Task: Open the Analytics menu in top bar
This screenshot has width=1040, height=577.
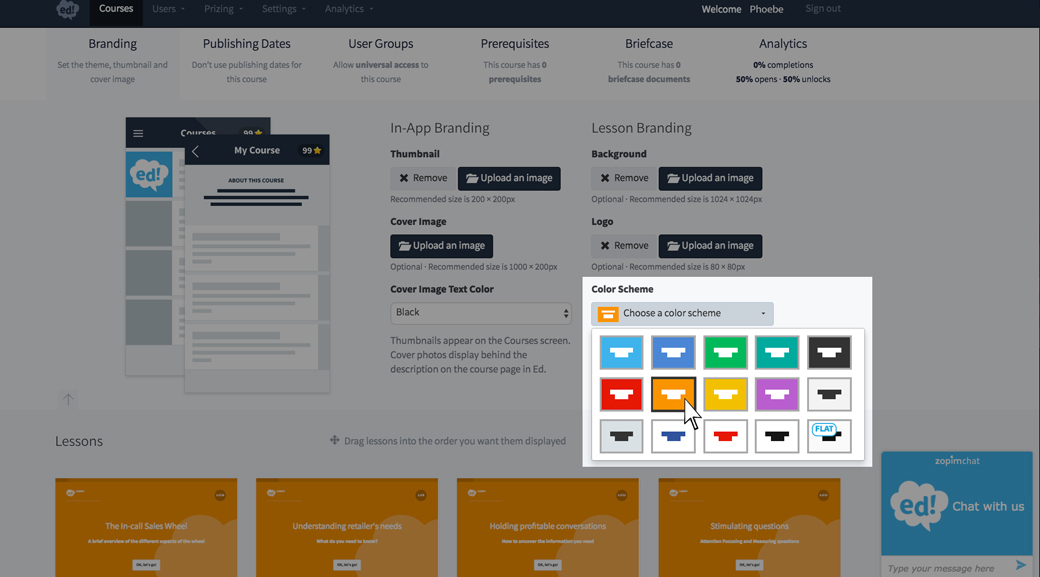Action: click(349, 9)
